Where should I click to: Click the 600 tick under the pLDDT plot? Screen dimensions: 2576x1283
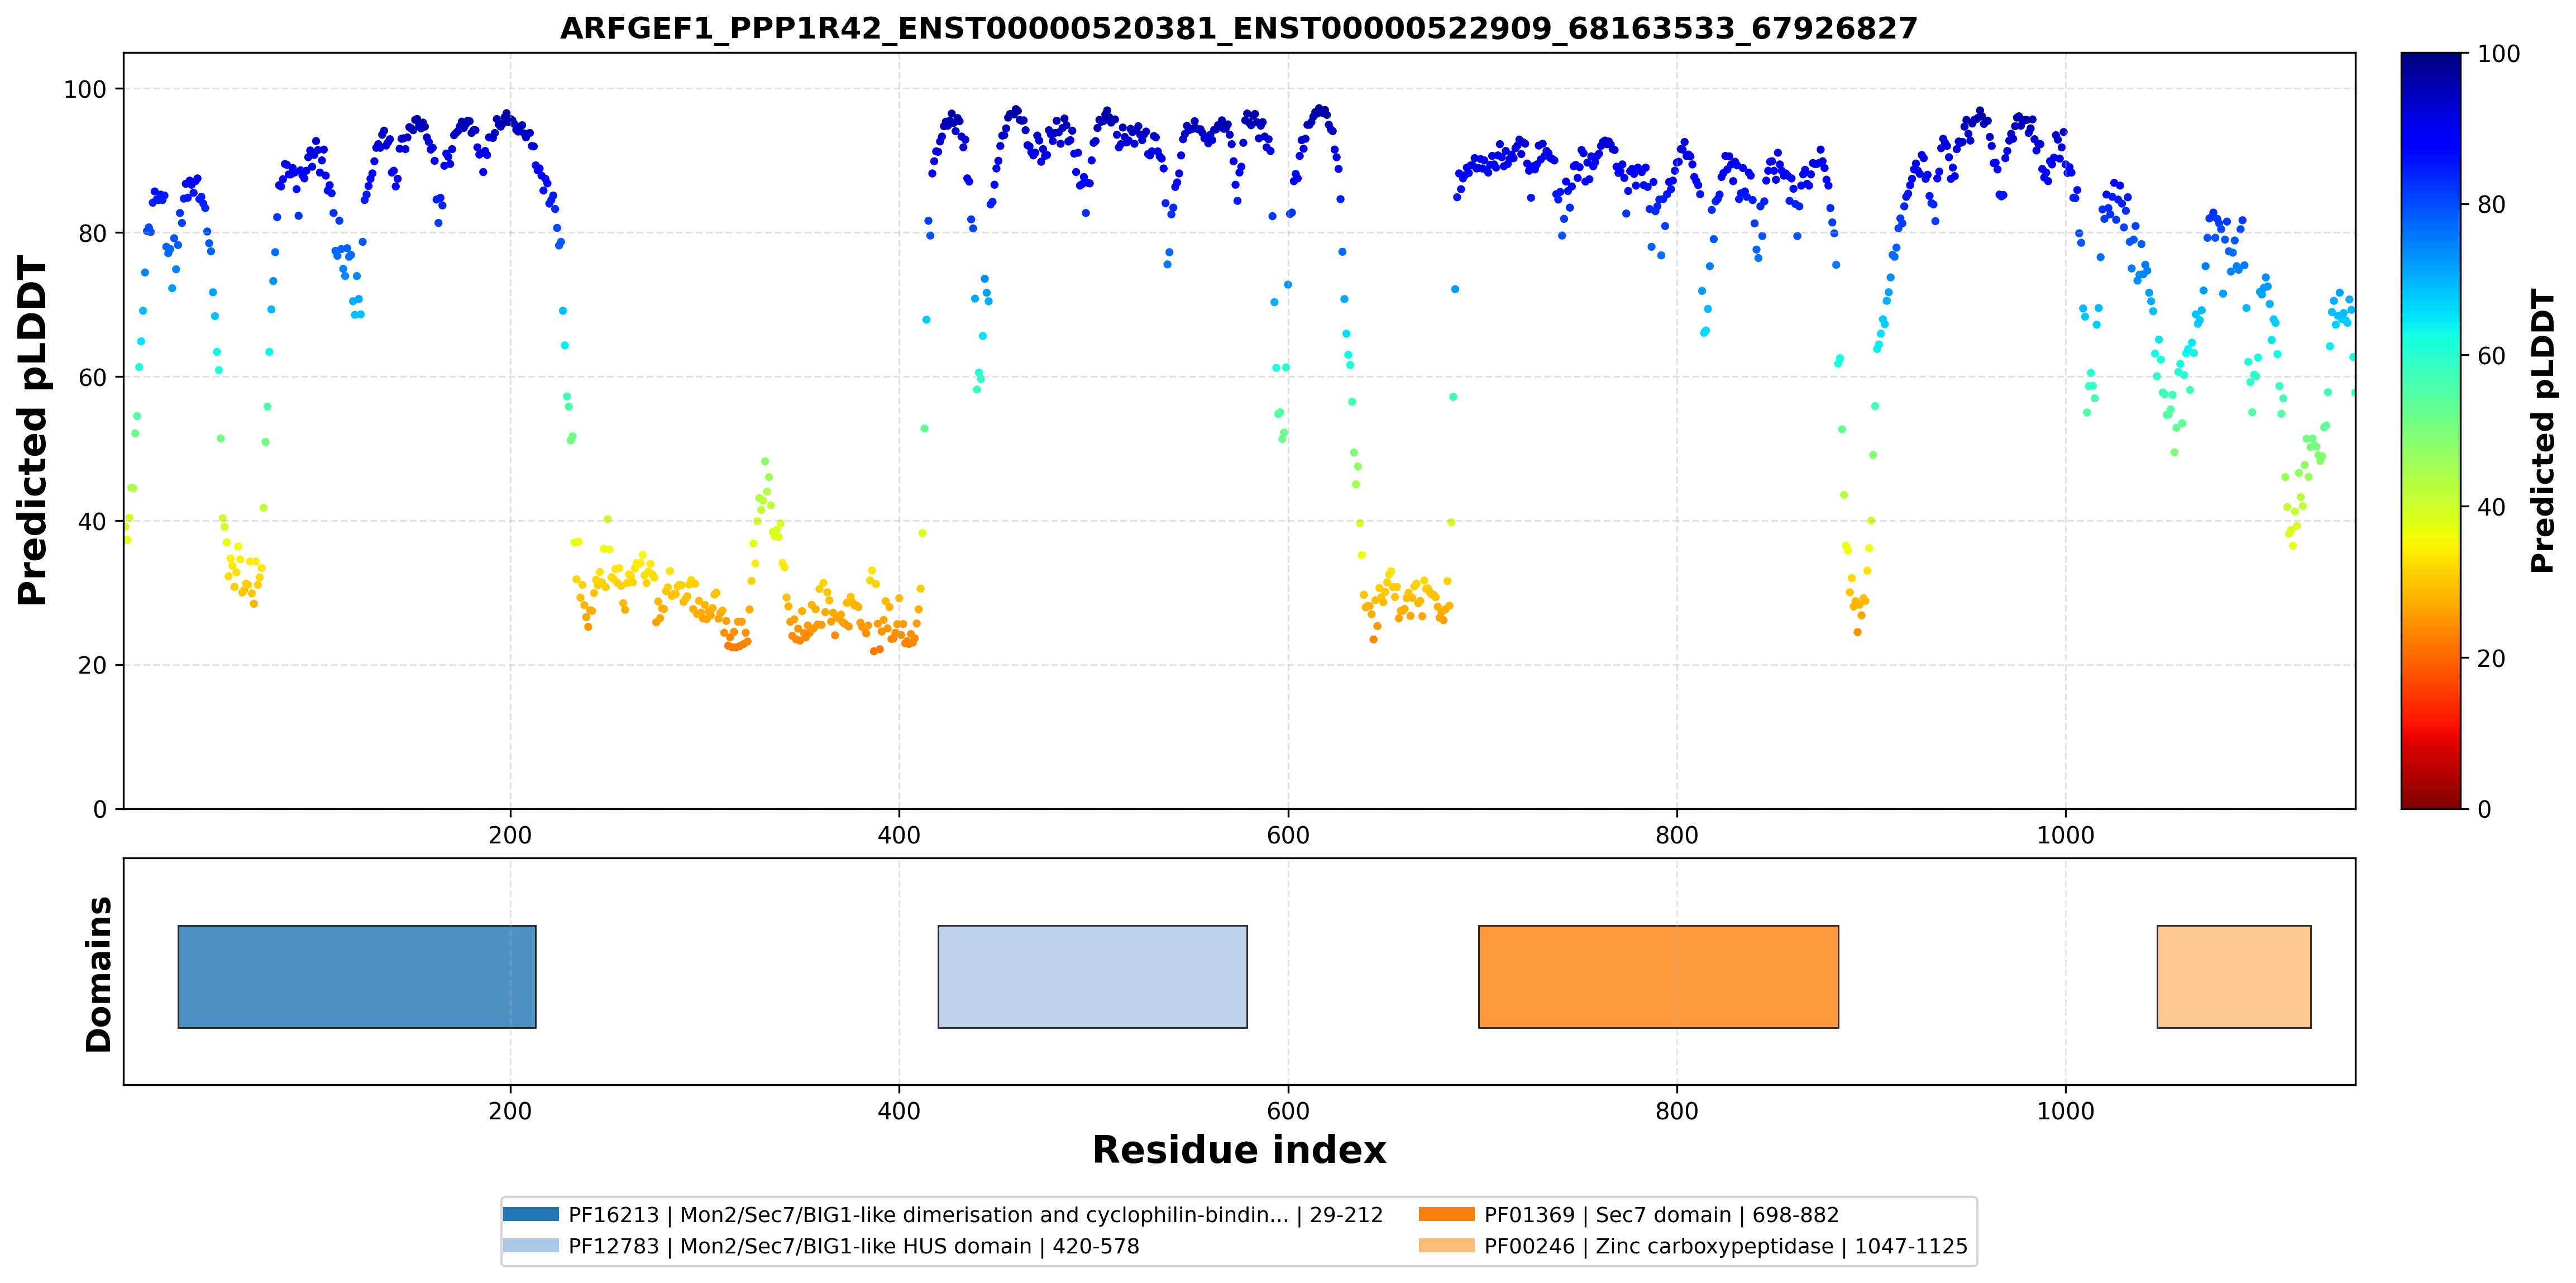pyautogui.click(x=1288, y=835)
